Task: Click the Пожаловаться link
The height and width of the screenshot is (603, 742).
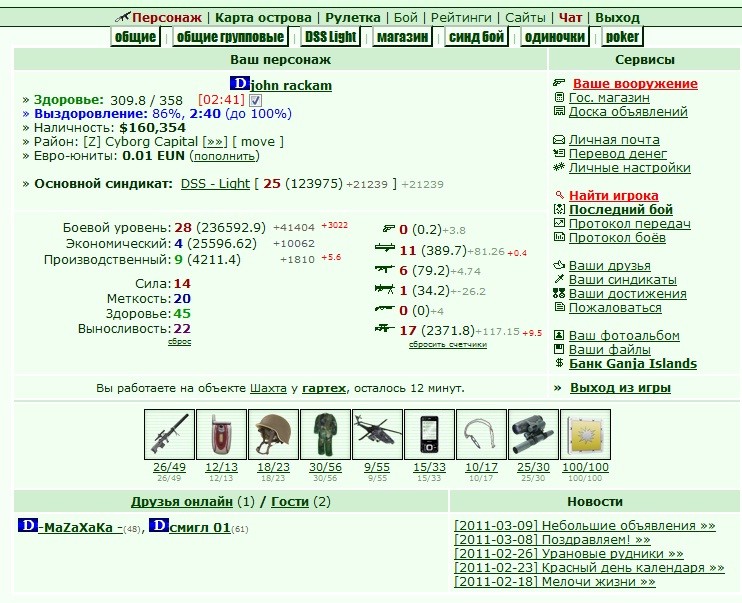Action: coord(615,308)
